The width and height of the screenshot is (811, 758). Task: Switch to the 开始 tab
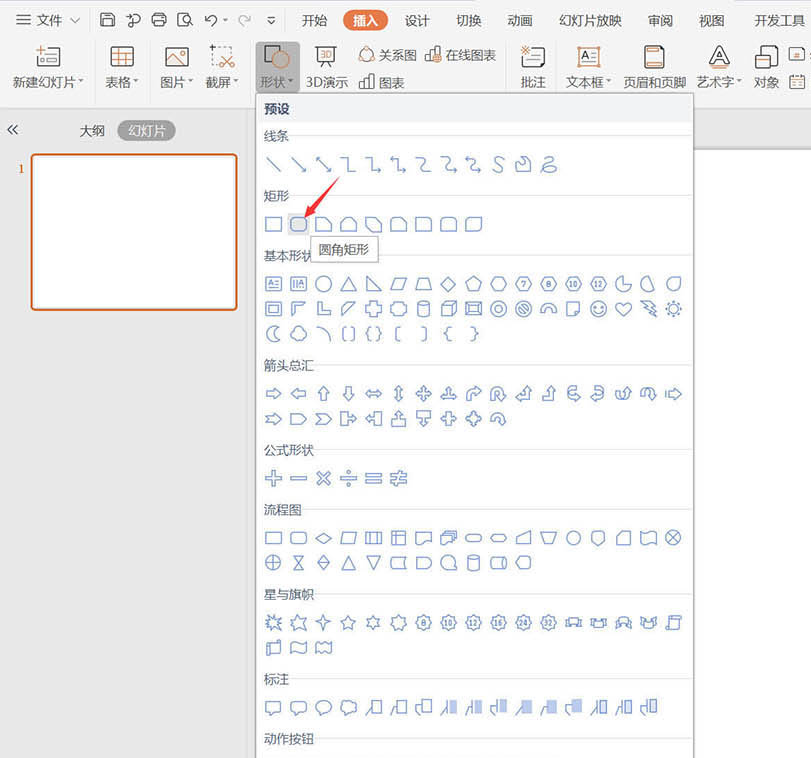pyautogui.click(x=314, y=21)
